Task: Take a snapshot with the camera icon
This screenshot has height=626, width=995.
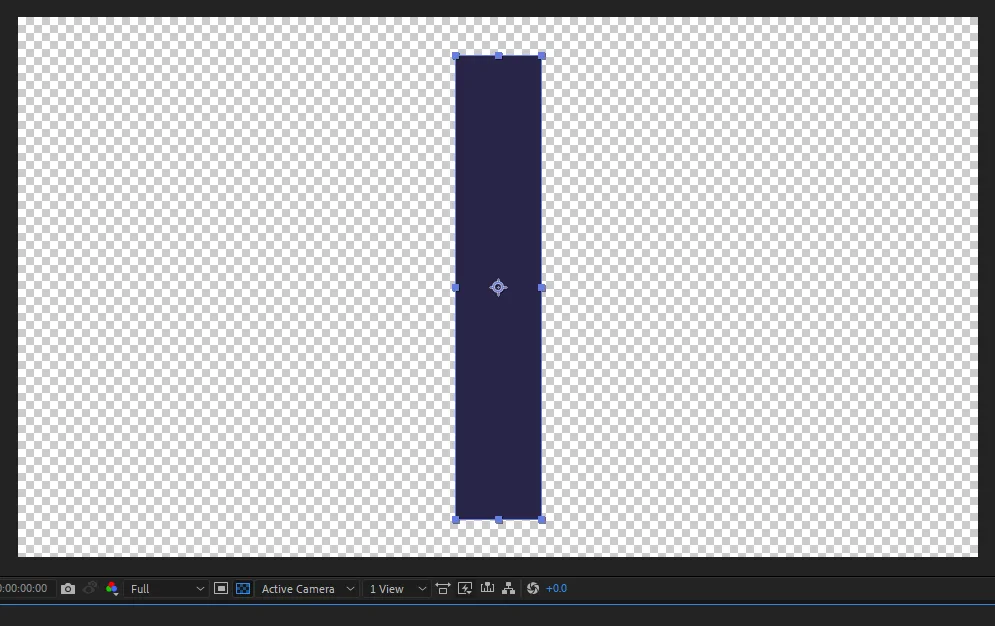Action: (68, 589)
